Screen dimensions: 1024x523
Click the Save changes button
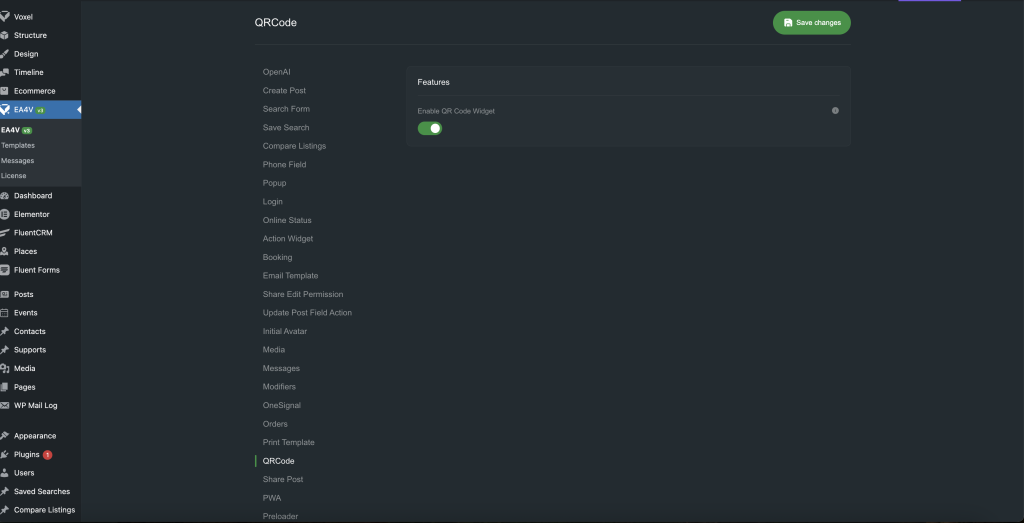811,23
